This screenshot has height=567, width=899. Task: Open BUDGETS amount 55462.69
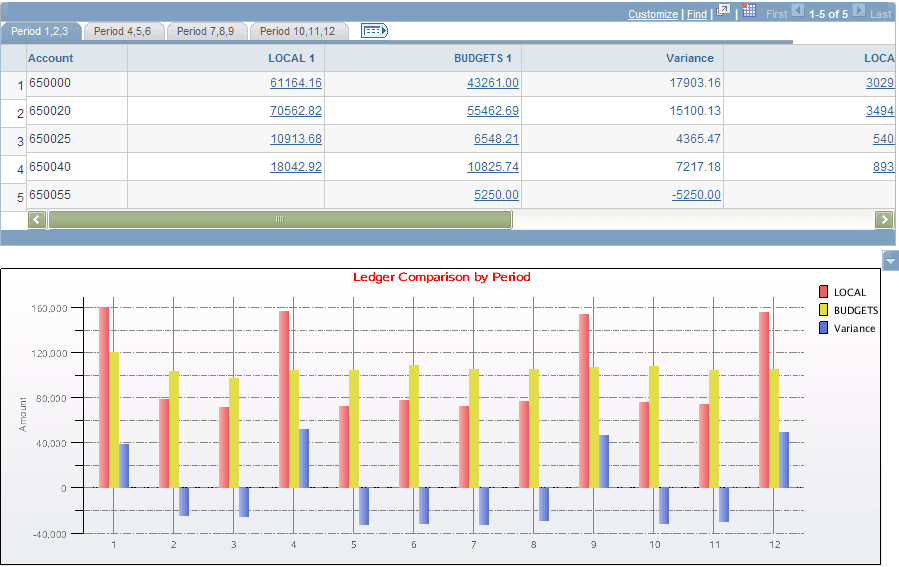click(x=493, y=111)
